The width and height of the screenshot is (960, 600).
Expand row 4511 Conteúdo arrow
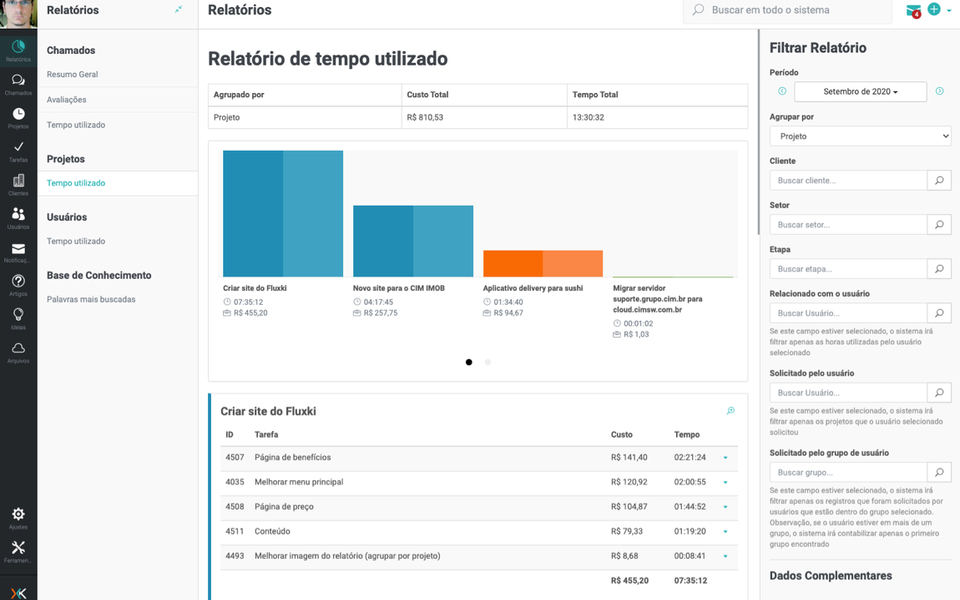click(x=726, y=531)
